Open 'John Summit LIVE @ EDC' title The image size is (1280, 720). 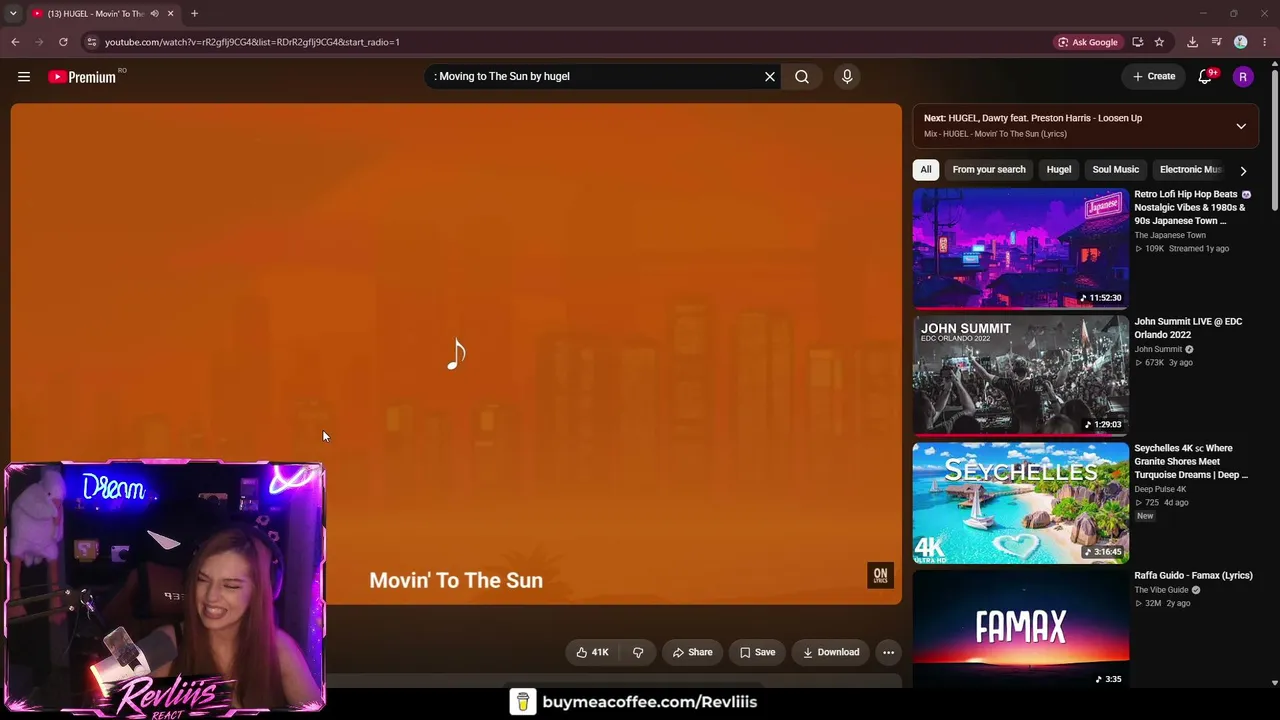(1188, 328)
